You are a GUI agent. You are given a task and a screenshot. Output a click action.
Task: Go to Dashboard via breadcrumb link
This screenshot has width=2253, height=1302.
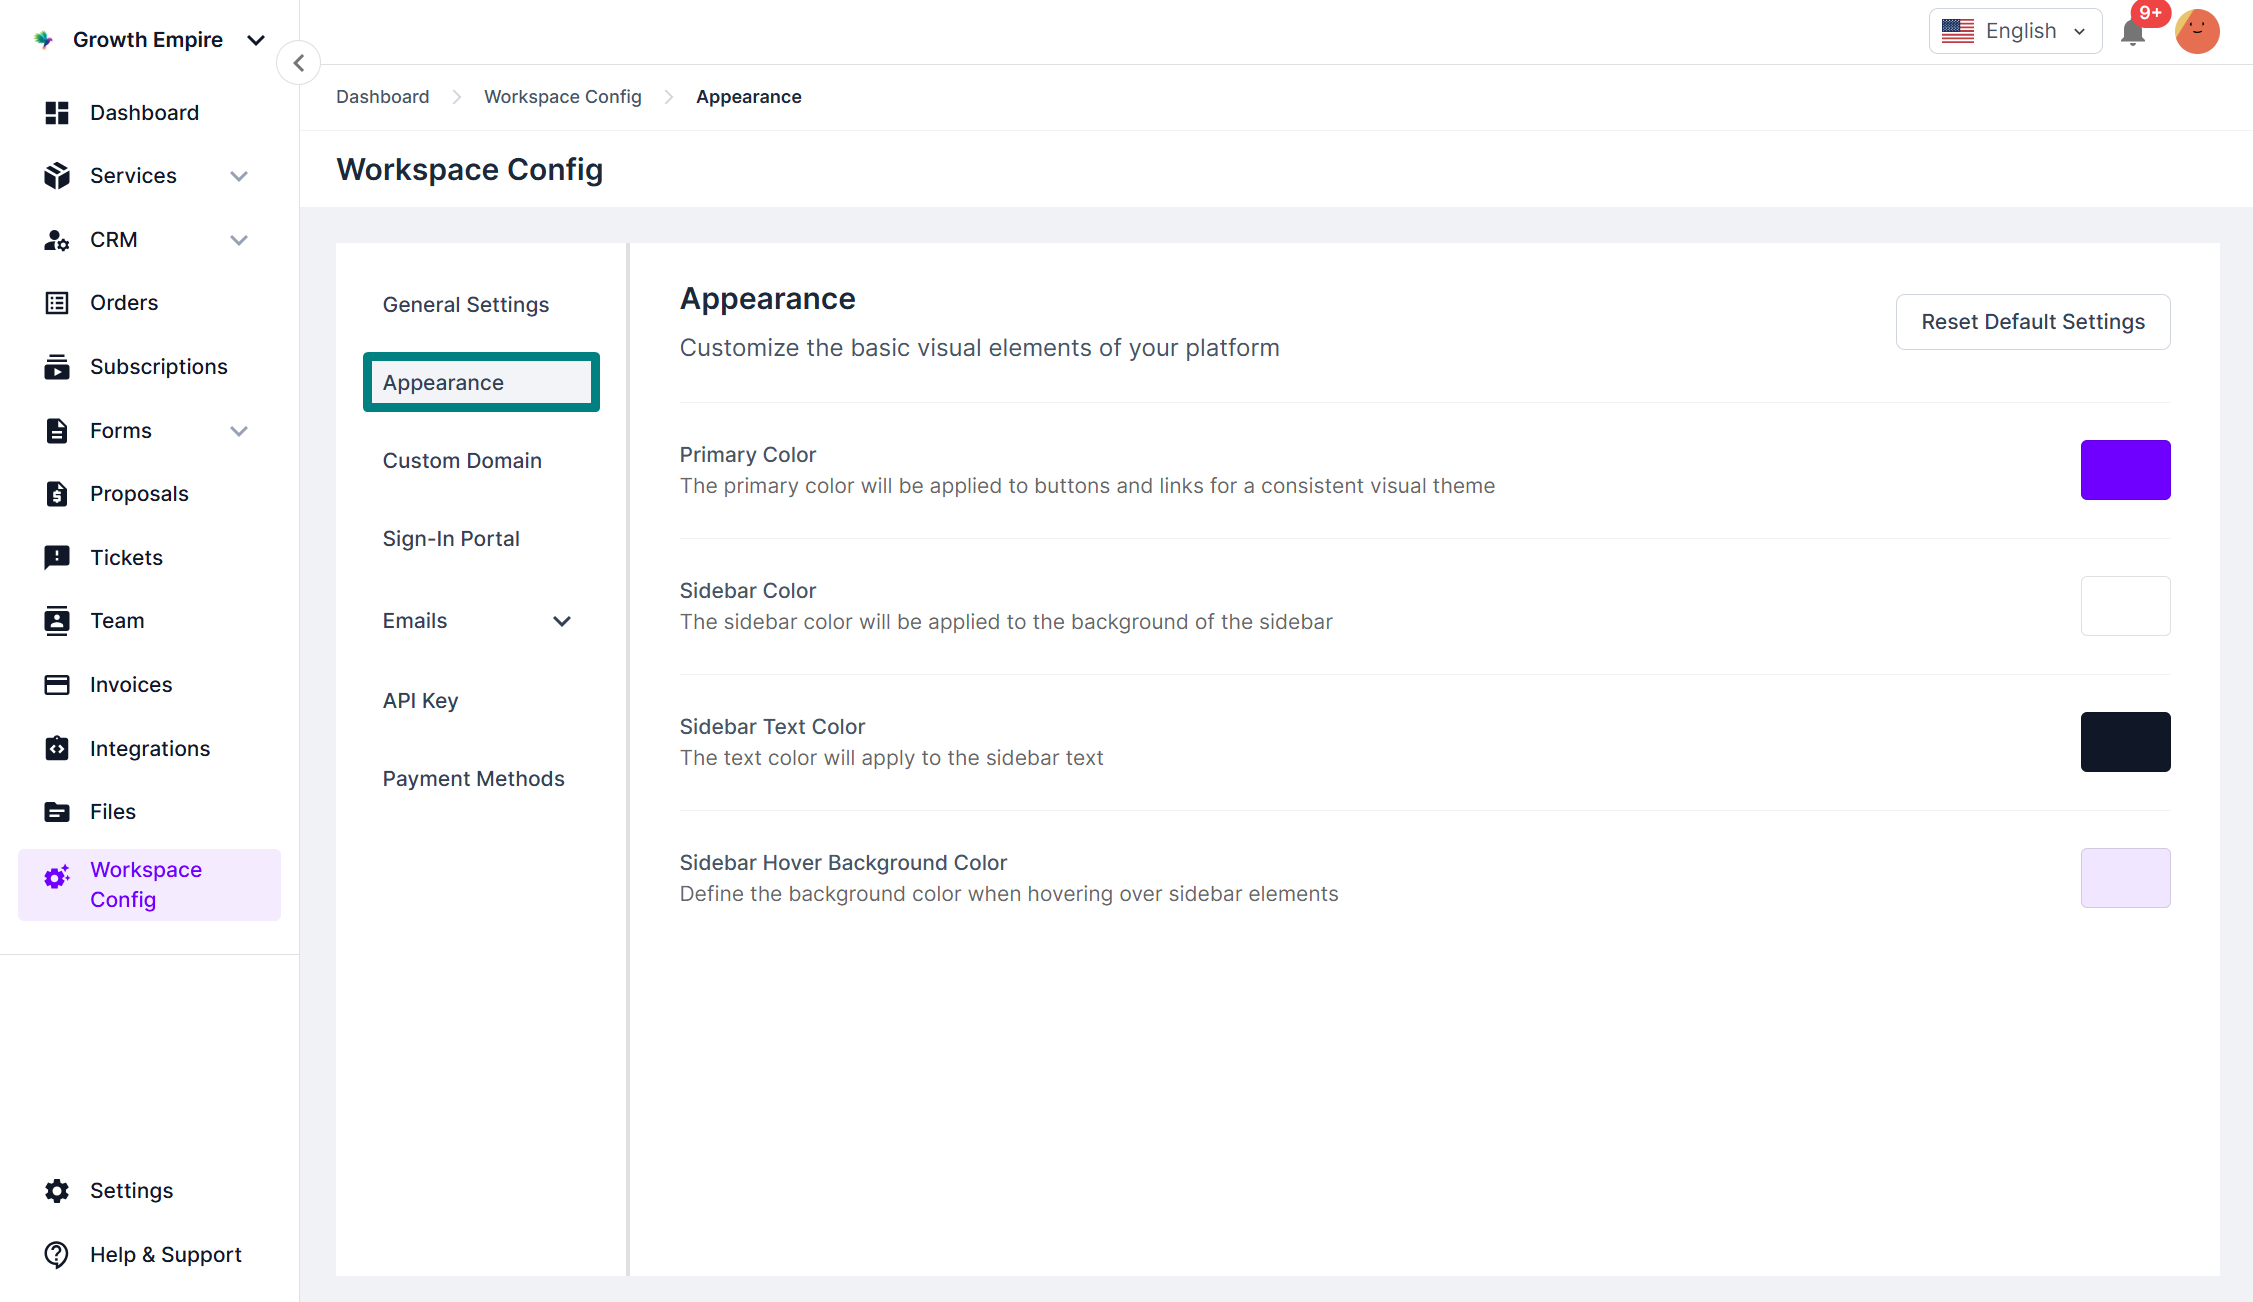(x=382, y=97)
